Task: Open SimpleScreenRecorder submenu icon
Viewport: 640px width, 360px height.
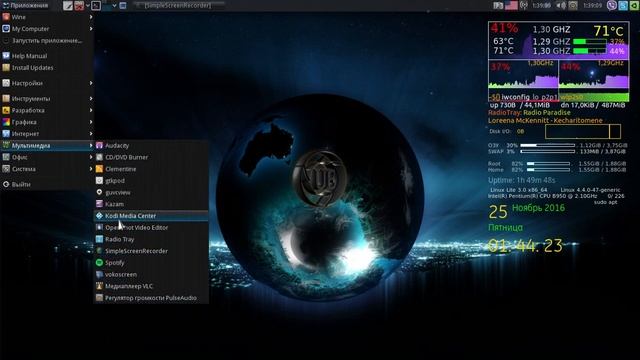Action: [x=99, y=251]
